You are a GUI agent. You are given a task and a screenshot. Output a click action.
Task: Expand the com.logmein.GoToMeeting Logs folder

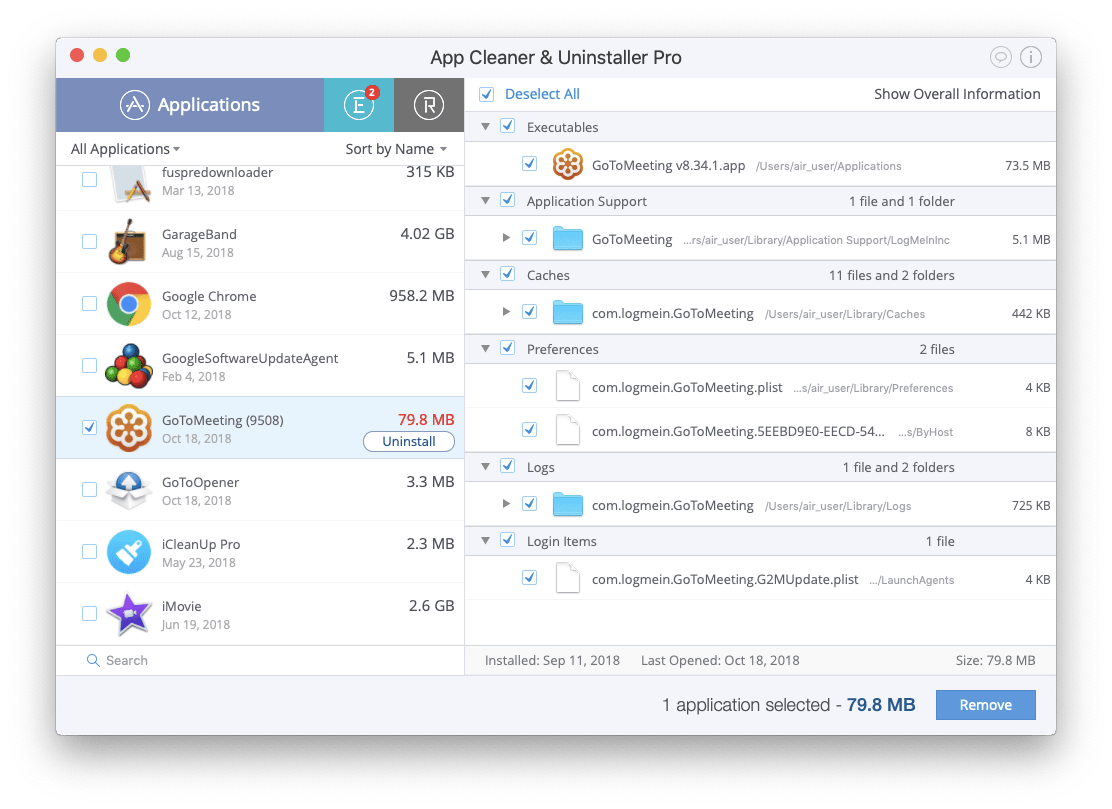pyautogui.click(x=506, y=504)
